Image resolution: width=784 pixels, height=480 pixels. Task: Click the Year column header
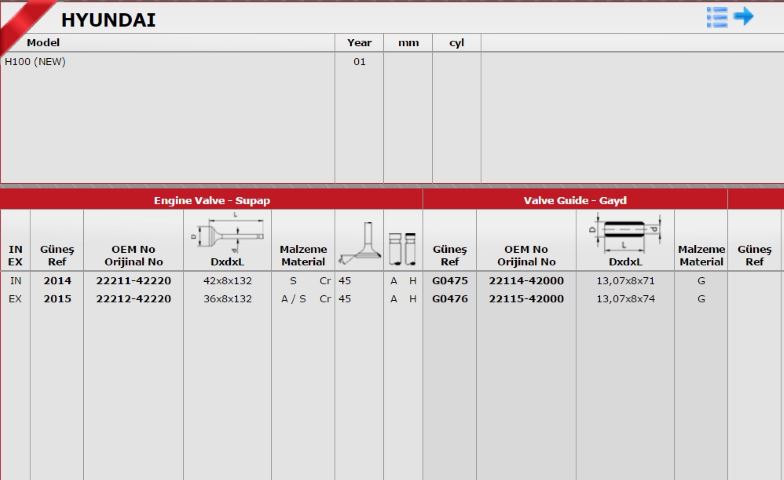pyautogui.click(x=359, y=42)
